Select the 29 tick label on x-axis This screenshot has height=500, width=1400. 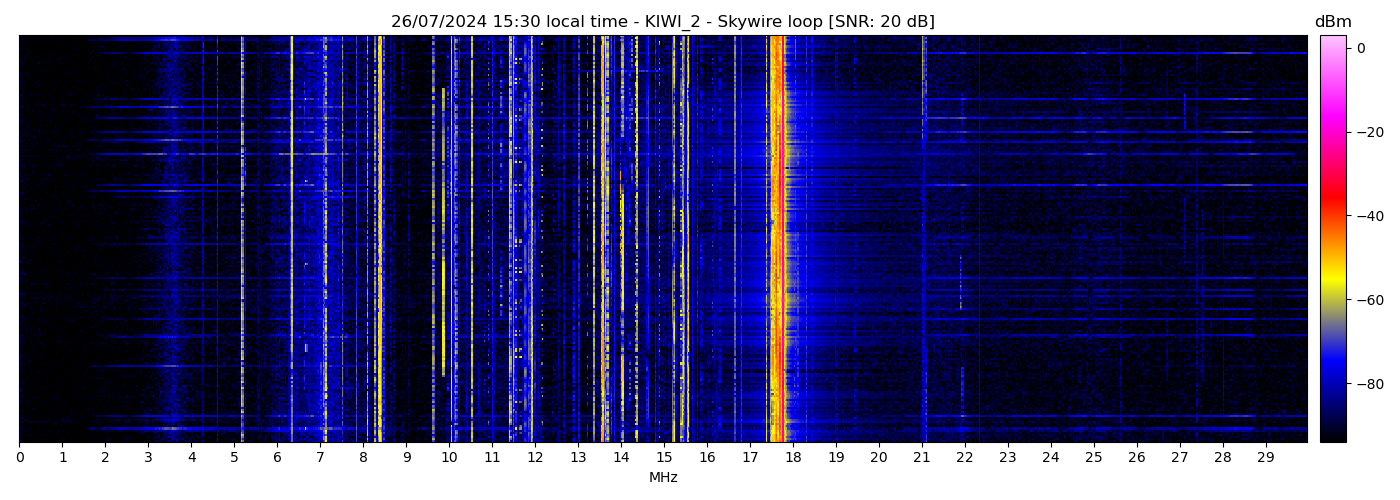point(1265,458)
